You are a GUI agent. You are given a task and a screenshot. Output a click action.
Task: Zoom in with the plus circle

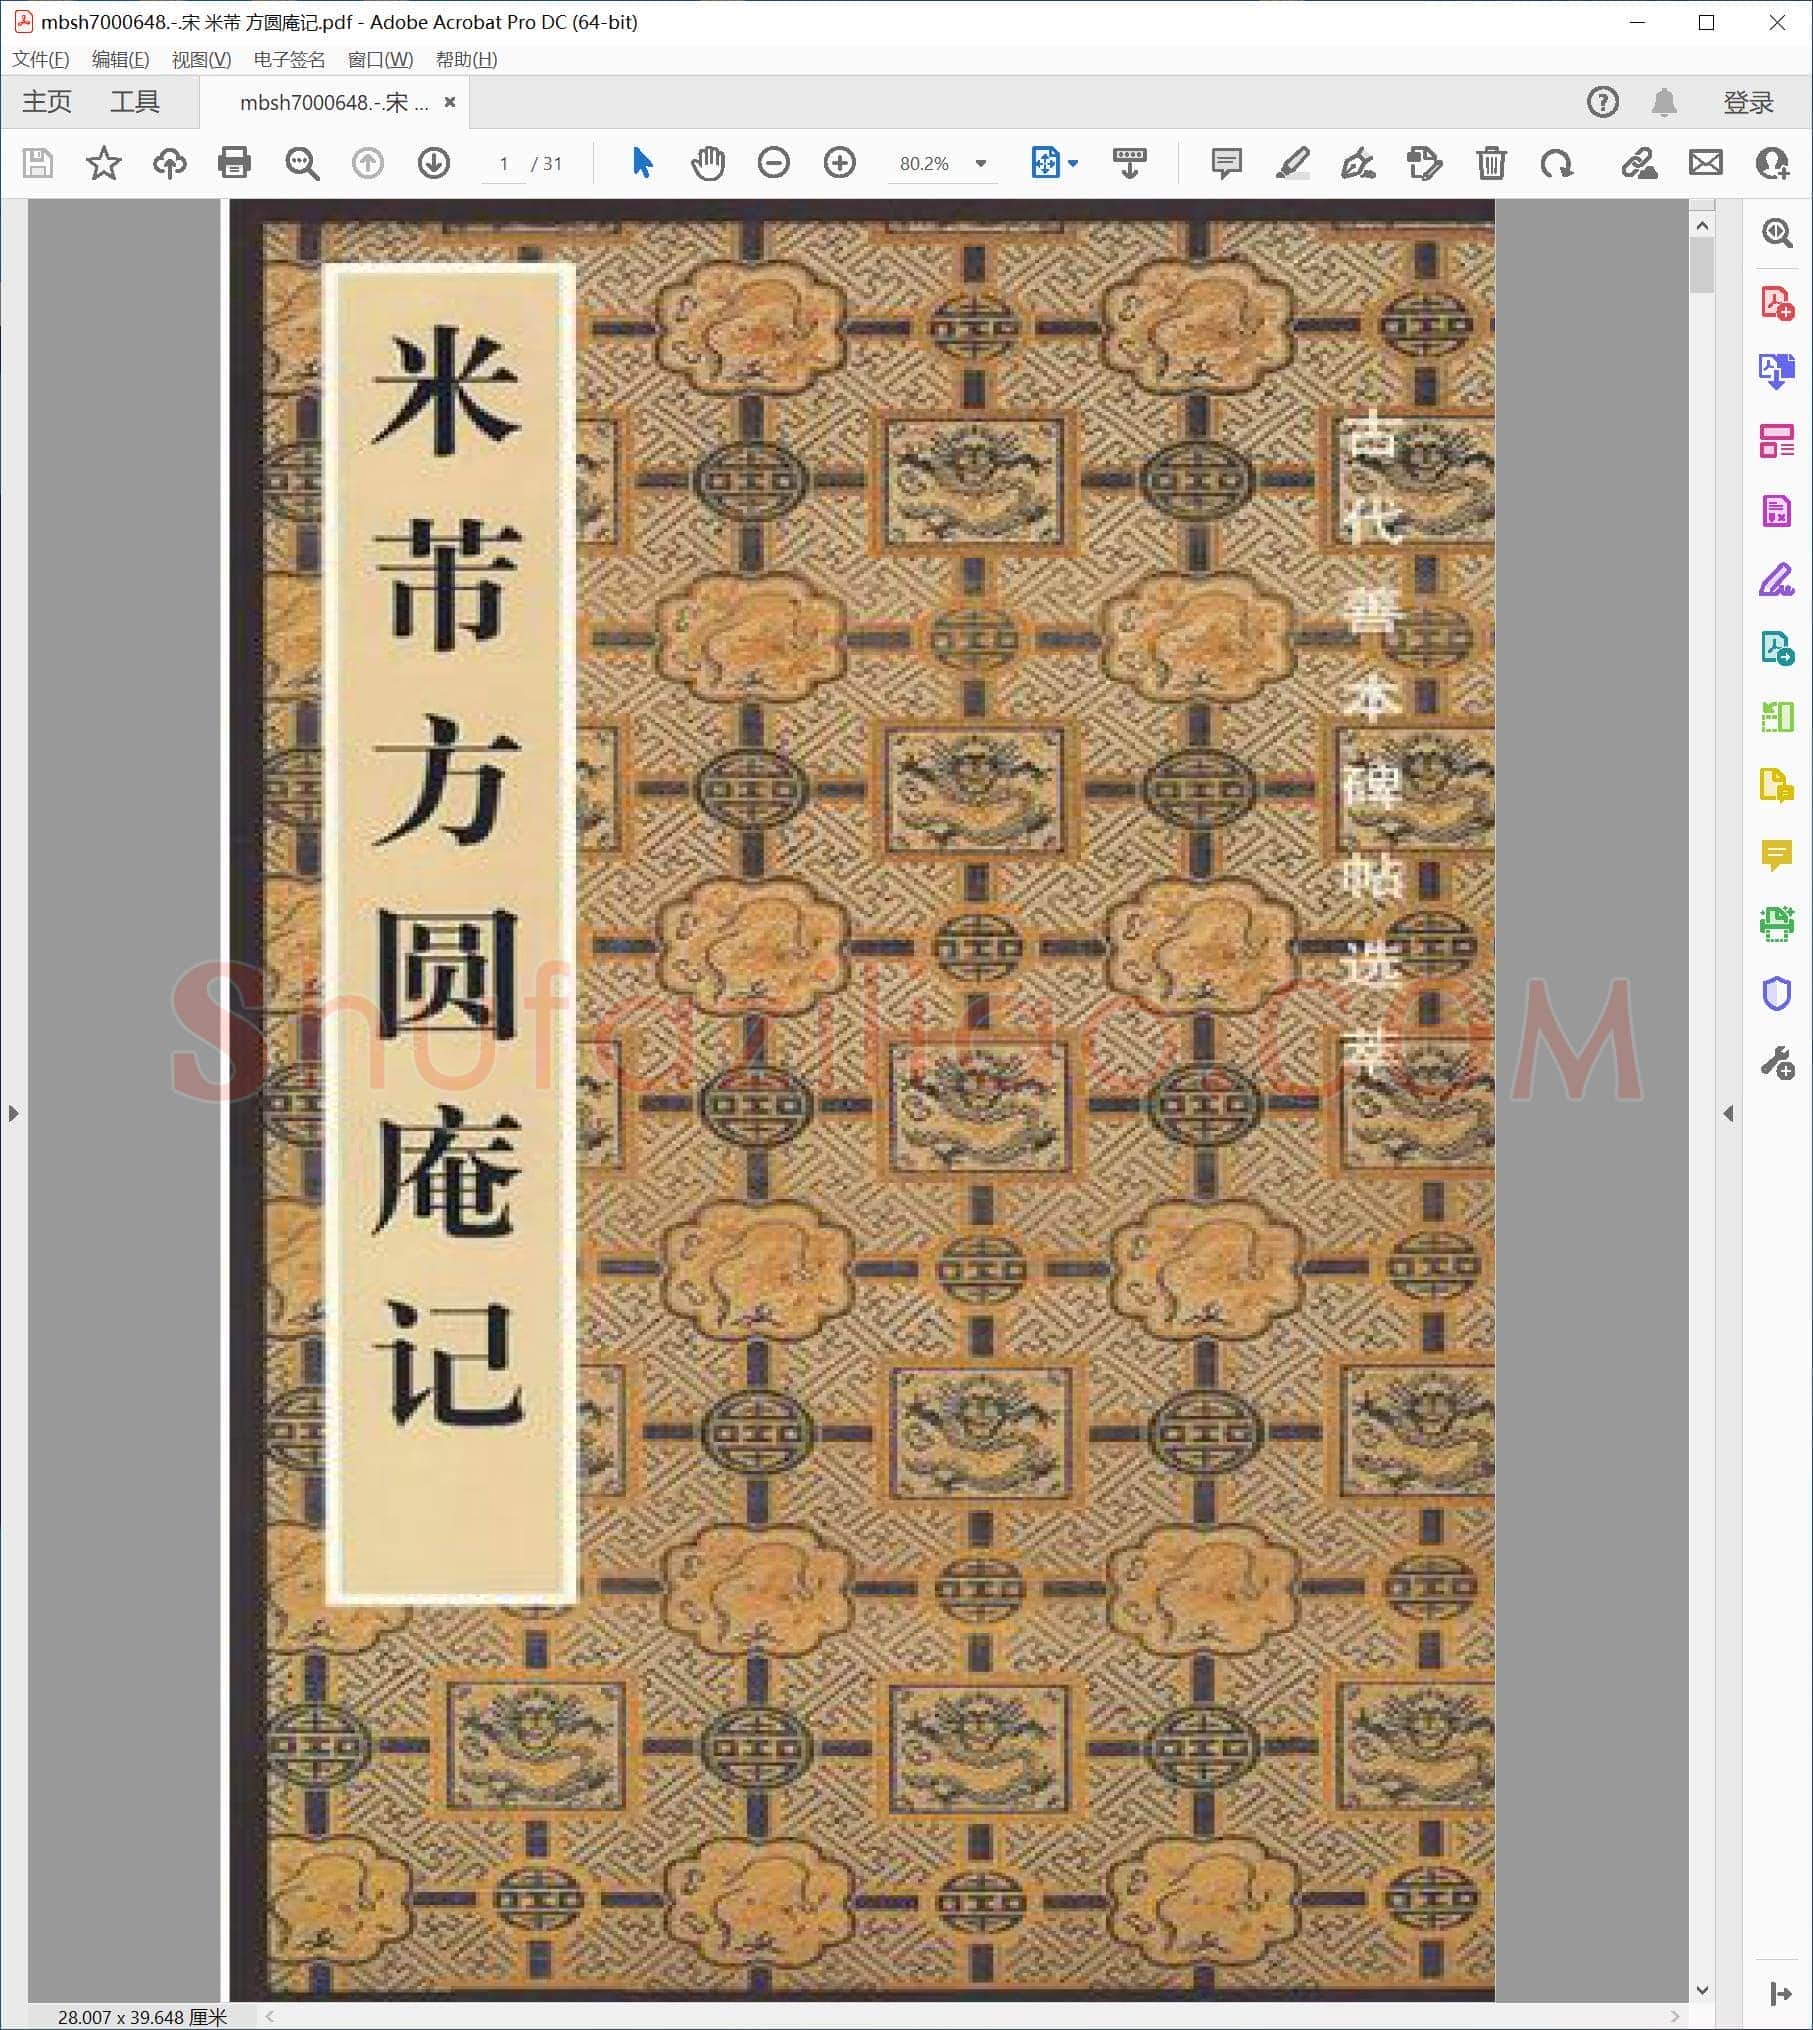pyautogui.click(x=840, y=163)
